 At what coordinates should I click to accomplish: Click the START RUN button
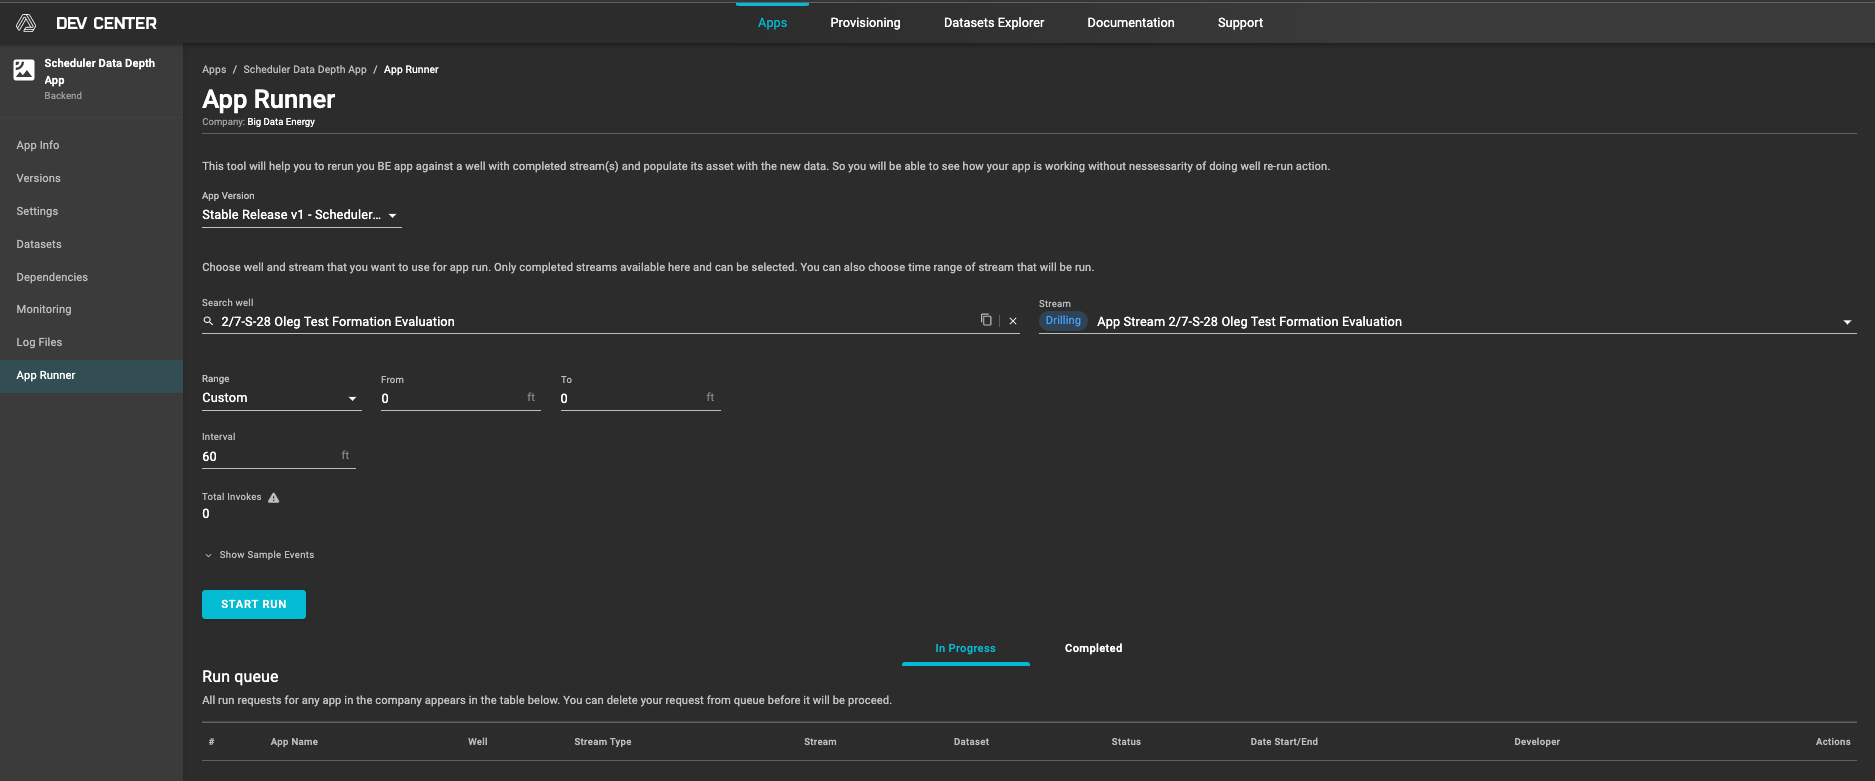click(254, 604)
